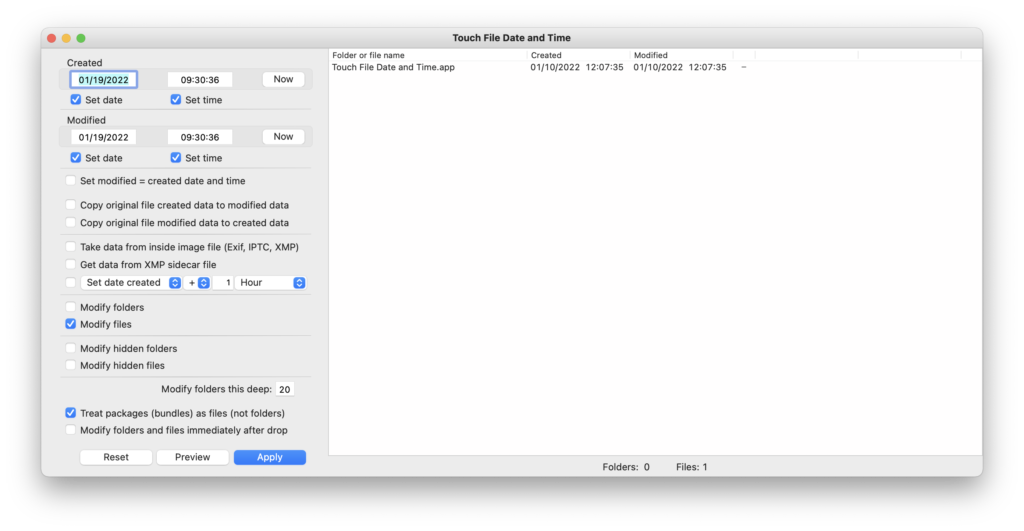Click the Now button under Modified
The height and width of the screenshot is (531, 1024).
[283, 137]
